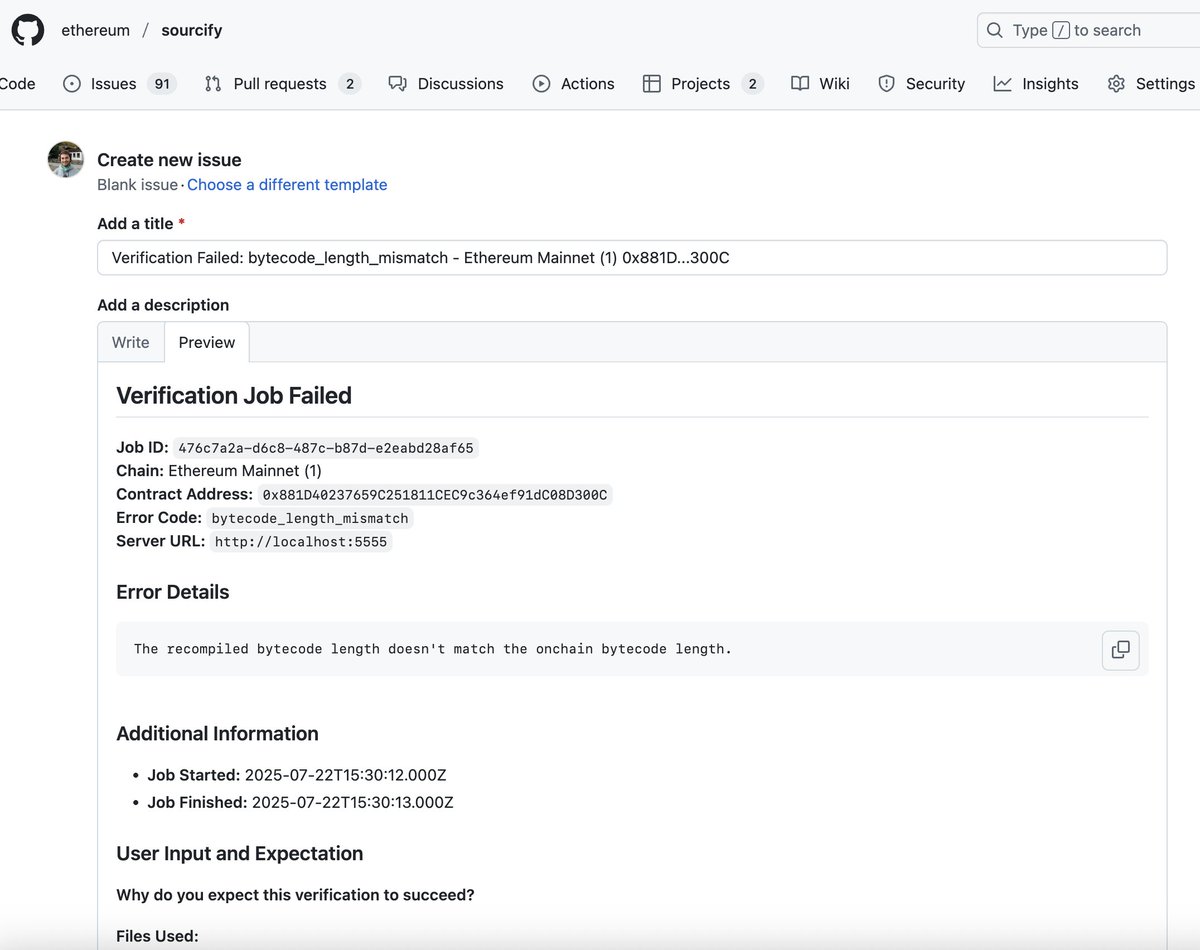Click the search magnifier icon
Viewport: 1200px width, 950px height.
995,30
